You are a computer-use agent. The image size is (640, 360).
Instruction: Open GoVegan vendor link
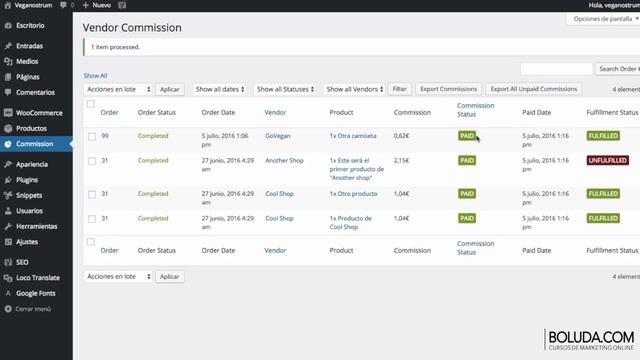pos(278,136)
